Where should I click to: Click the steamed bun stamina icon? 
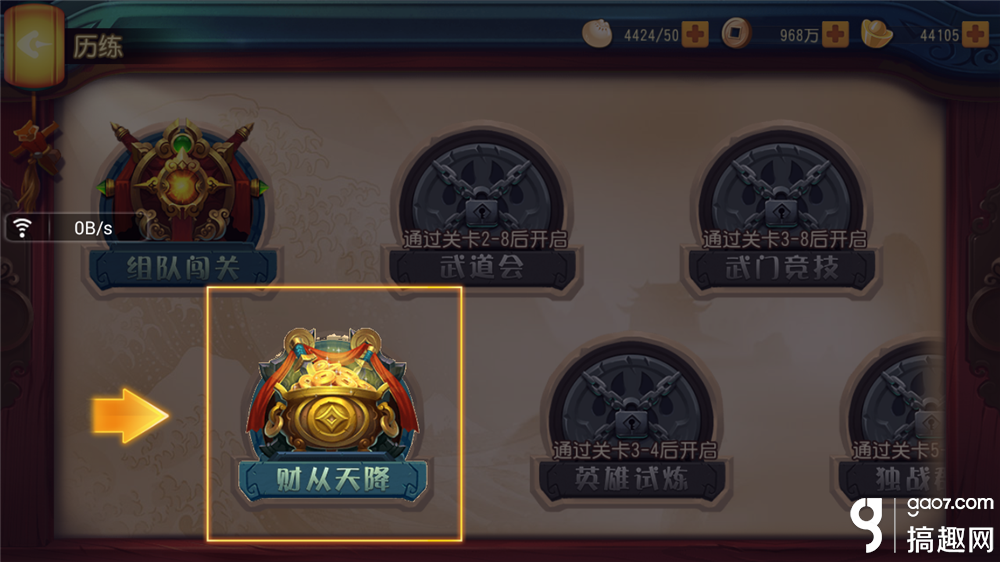coord(597,33)
